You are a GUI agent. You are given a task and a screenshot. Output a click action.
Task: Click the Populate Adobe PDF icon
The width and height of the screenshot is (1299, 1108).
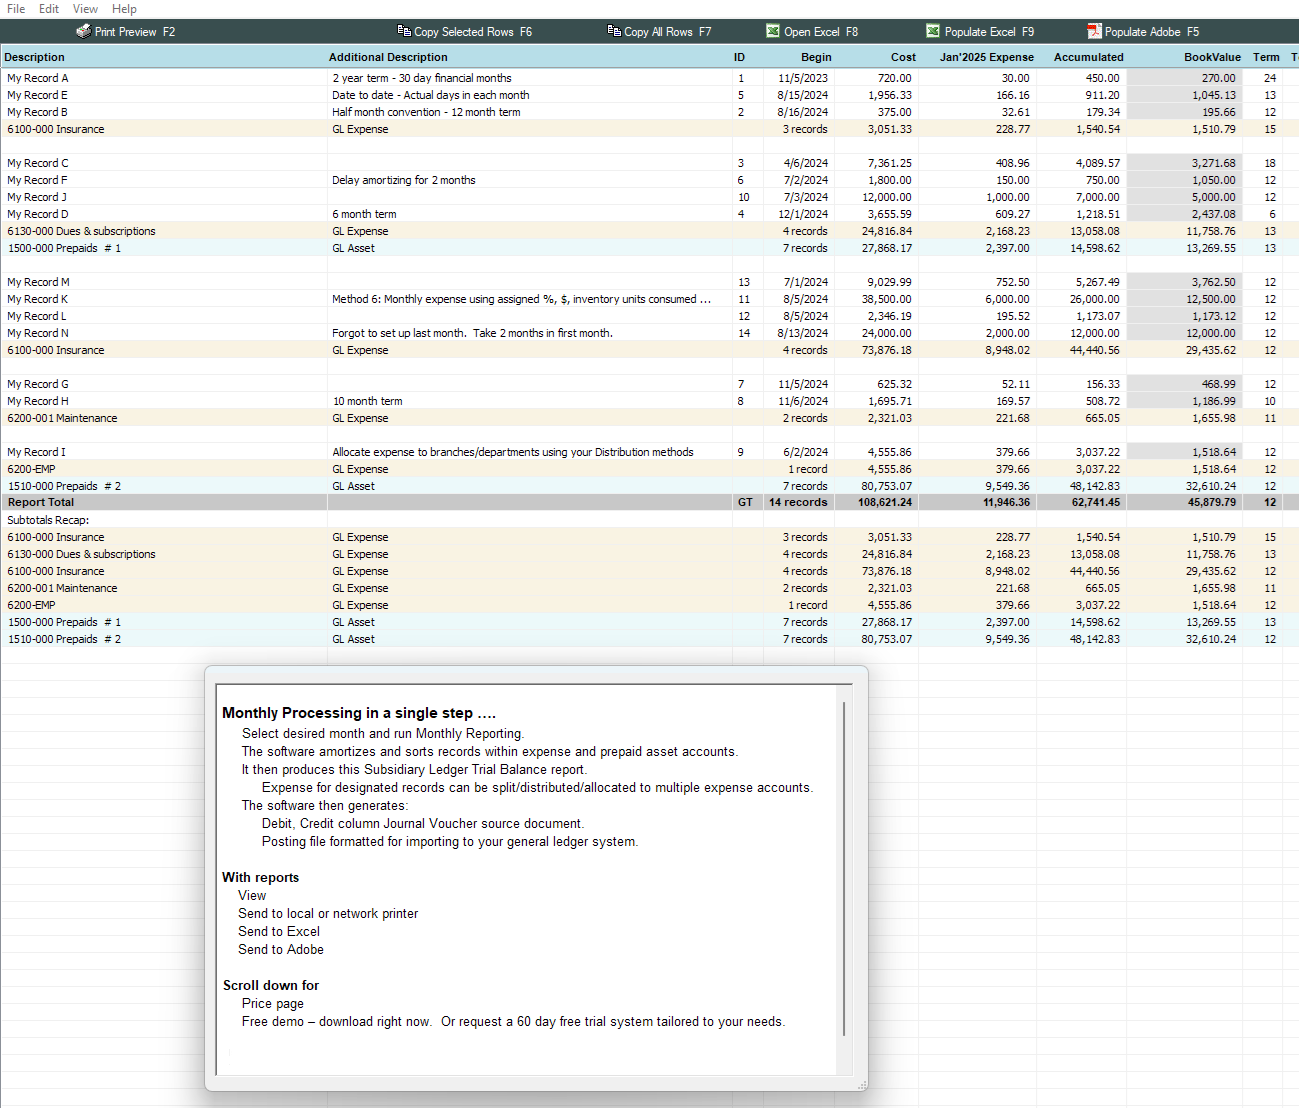pos(1094,31)
